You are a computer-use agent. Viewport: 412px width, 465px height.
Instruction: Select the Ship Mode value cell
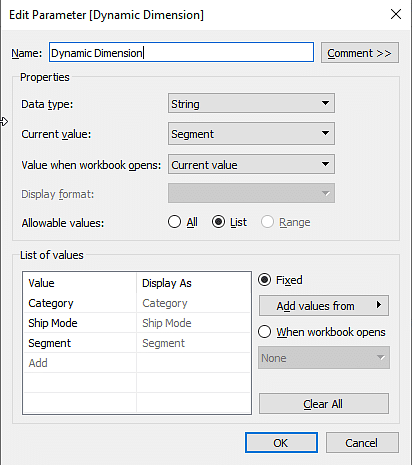80,323
